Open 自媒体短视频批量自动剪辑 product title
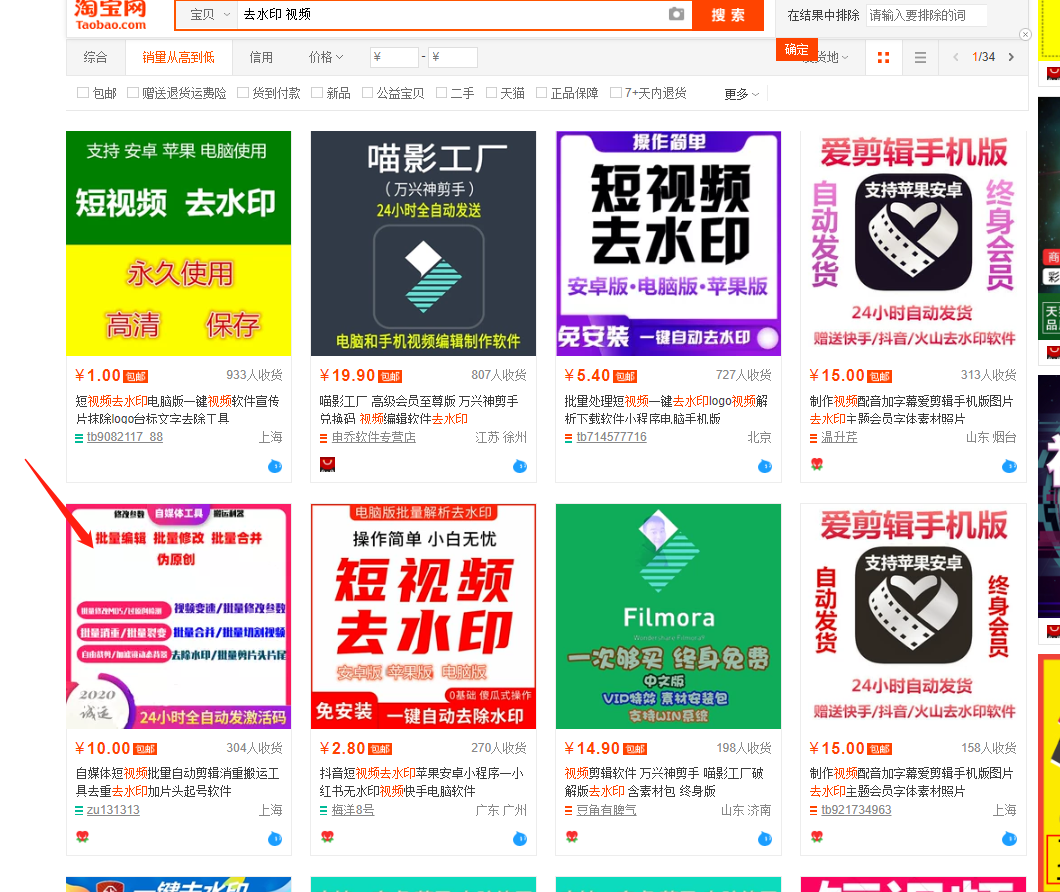Screen dimensions: 1060x892 [x=177, y=782]
